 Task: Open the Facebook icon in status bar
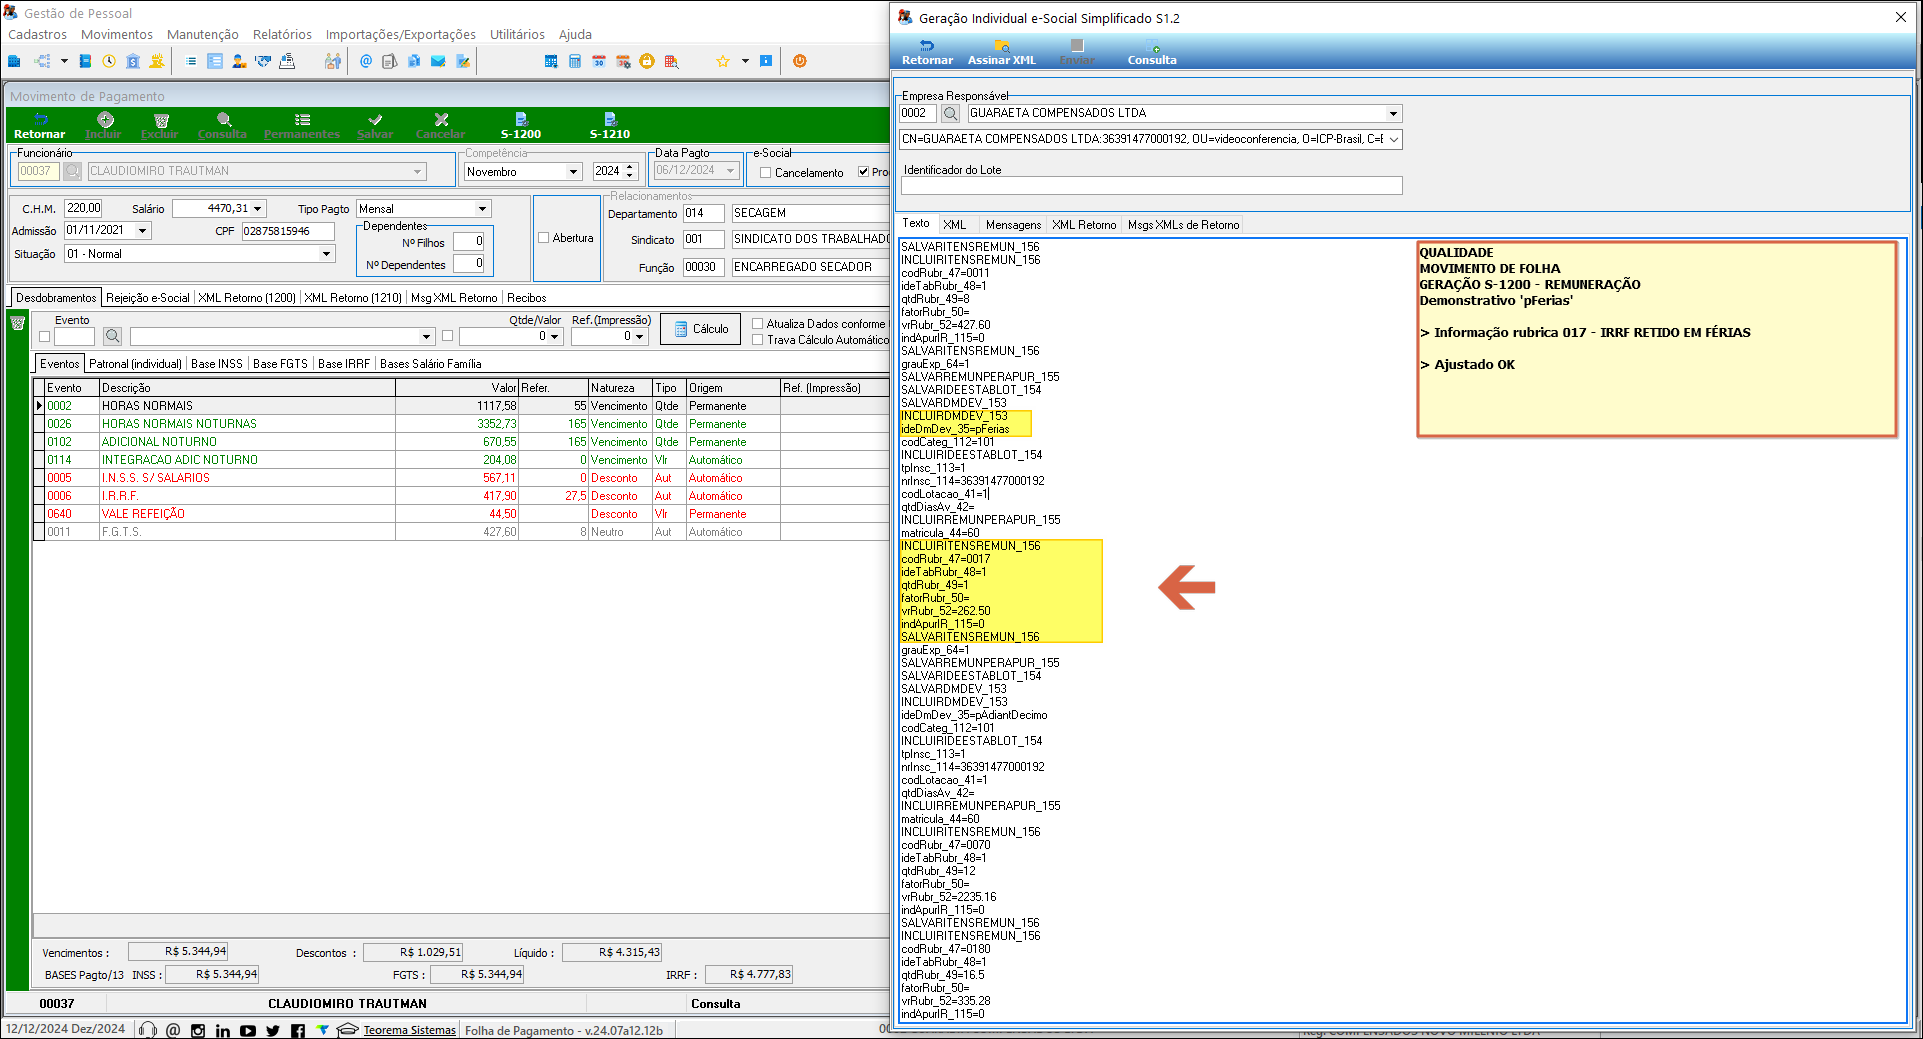pos(297,1030)
